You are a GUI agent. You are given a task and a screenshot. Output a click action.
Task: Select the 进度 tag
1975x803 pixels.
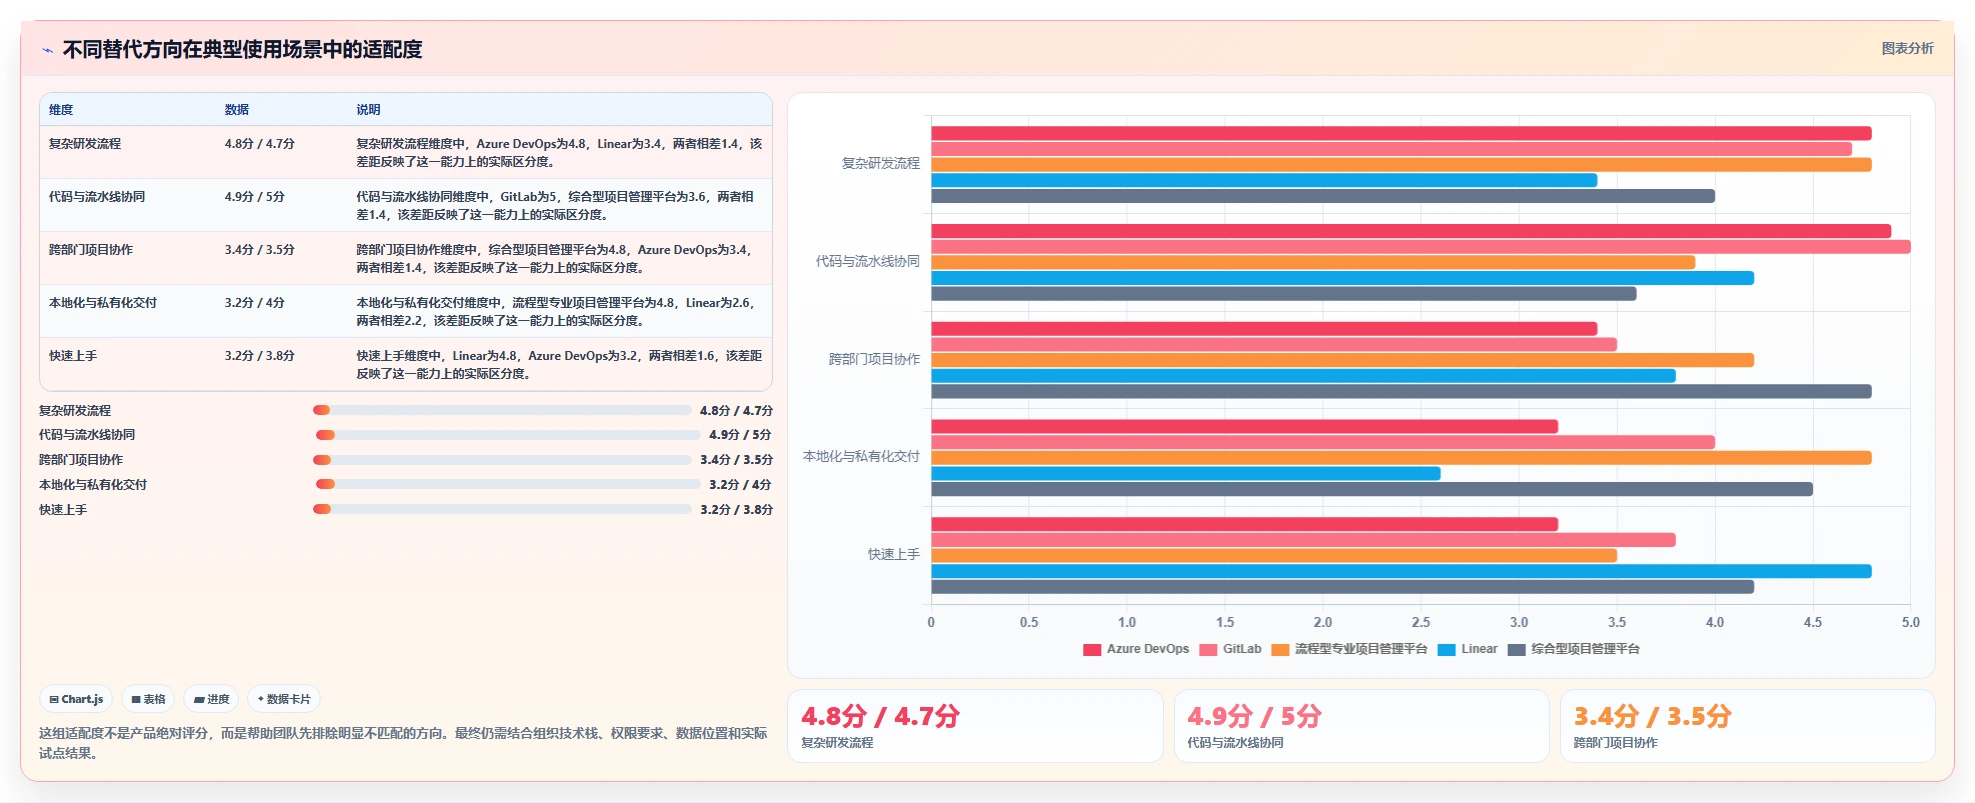tap(212, 699)
